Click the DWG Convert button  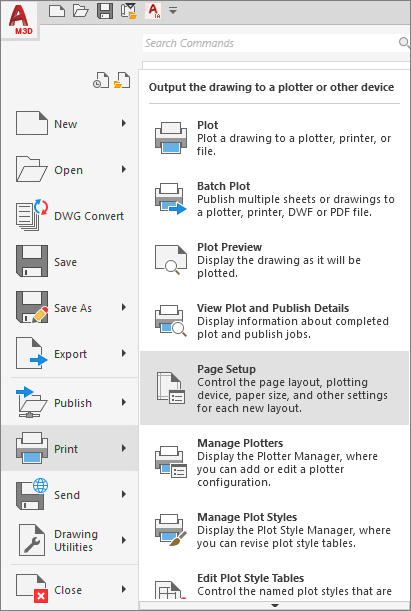(x=70, y=215)
